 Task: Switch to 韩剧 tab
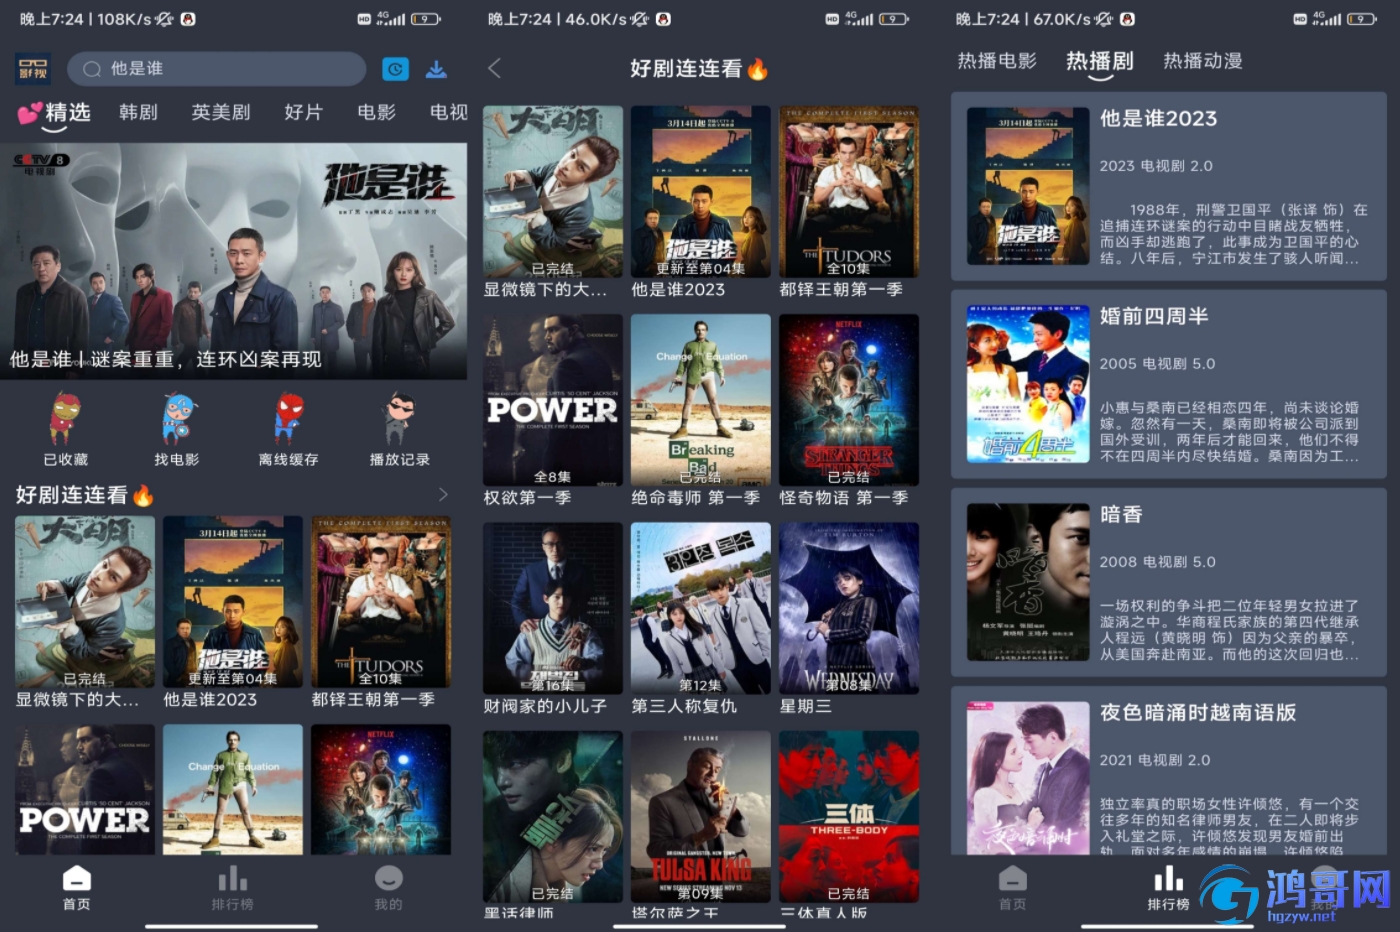tap(138, 112)
